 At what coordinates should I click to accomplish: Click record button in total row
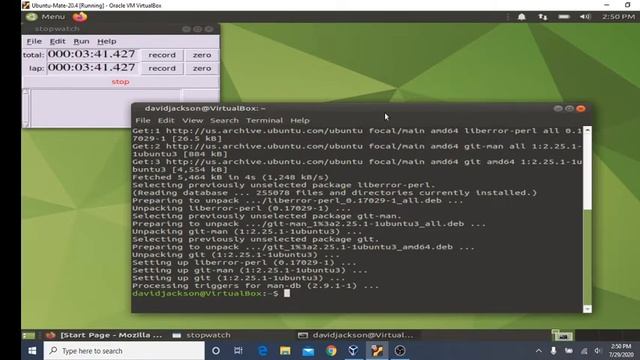tap(162, 55)
